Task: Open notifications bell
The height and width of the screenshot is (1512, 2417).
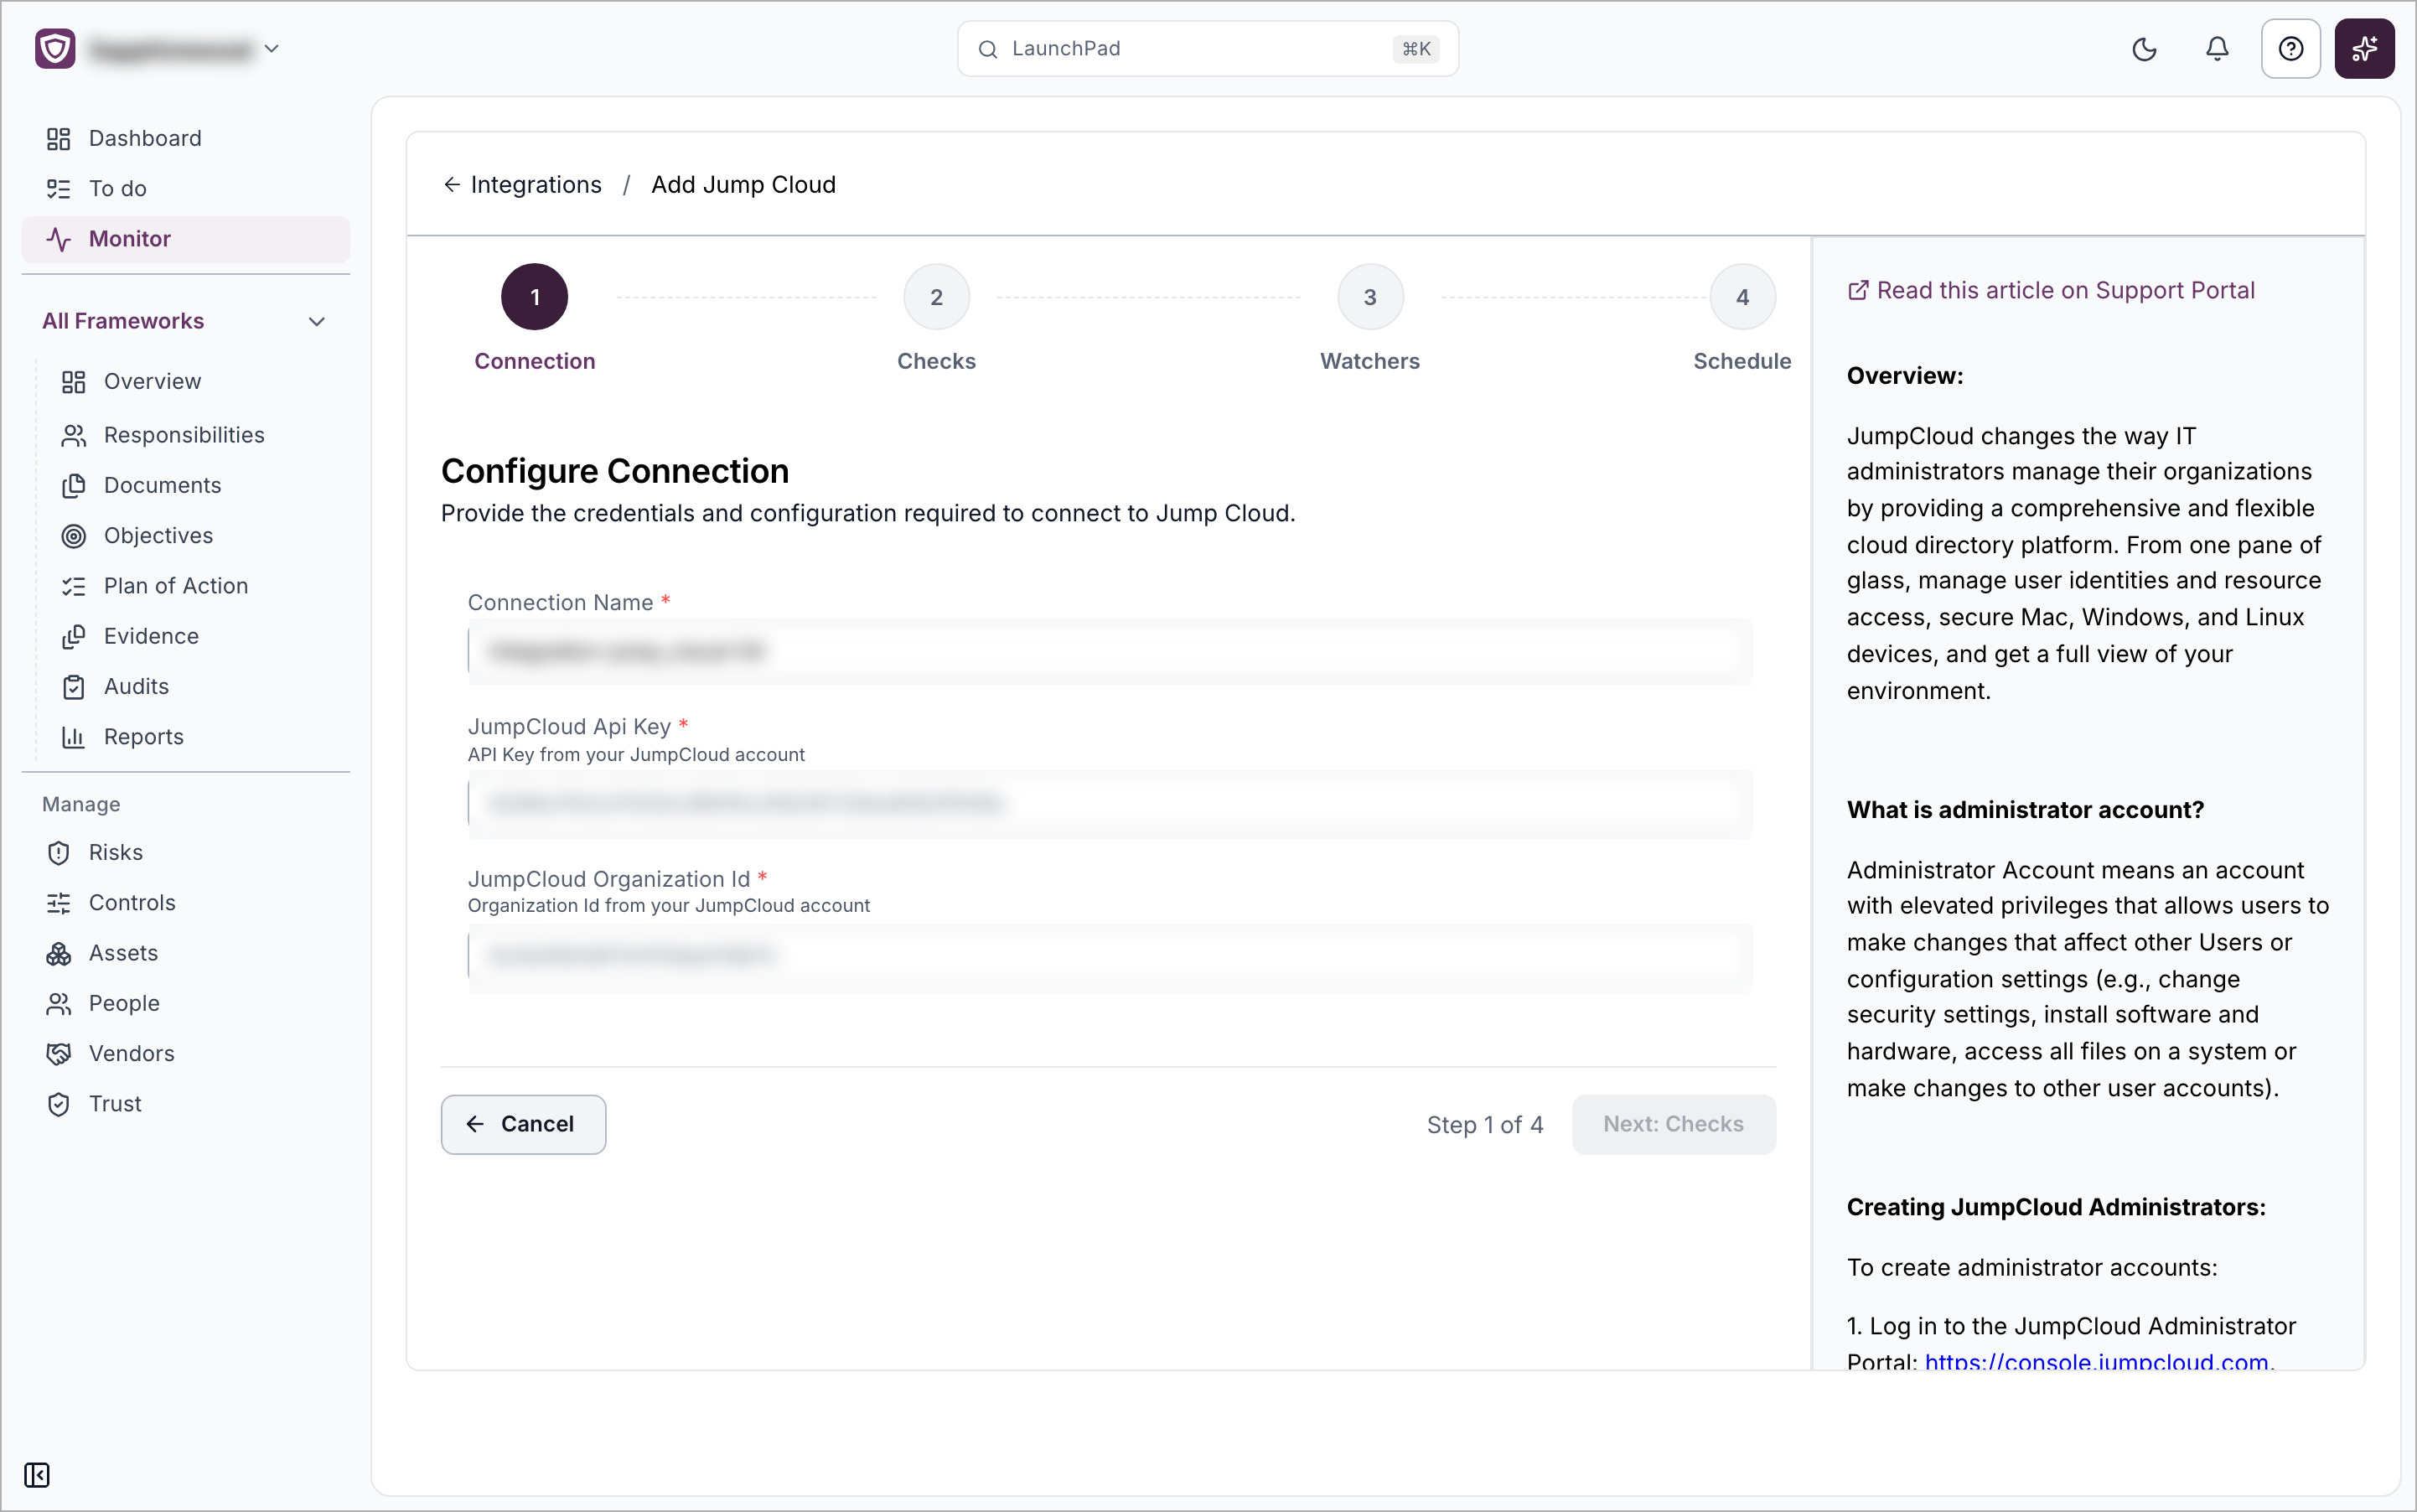Action: pos(2217,49)
